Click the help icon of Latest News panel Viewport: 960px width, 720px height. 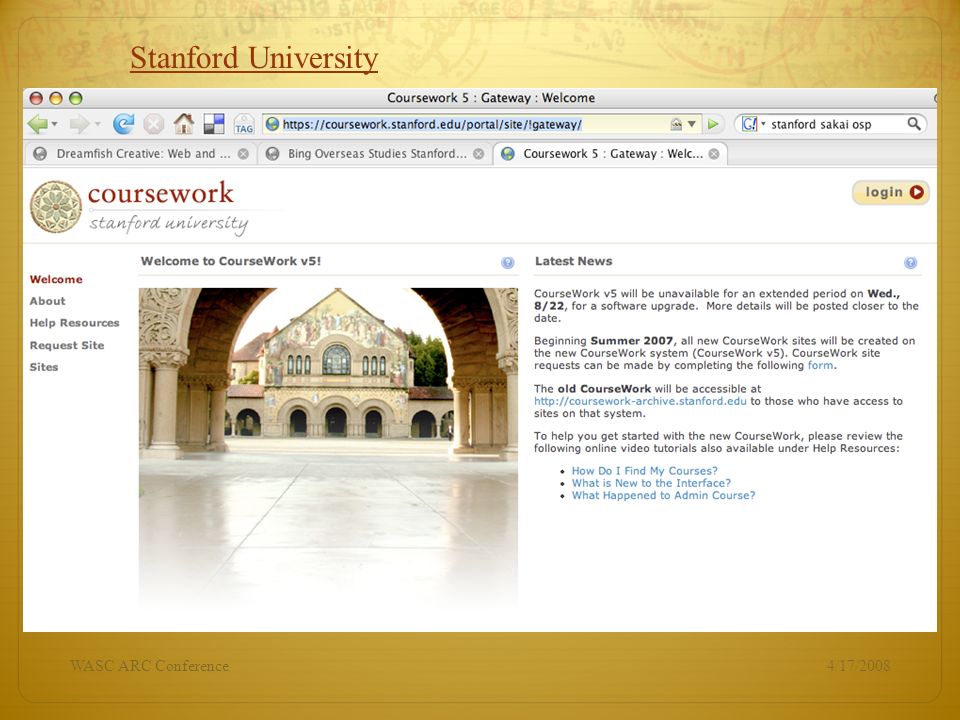[910, 263]
